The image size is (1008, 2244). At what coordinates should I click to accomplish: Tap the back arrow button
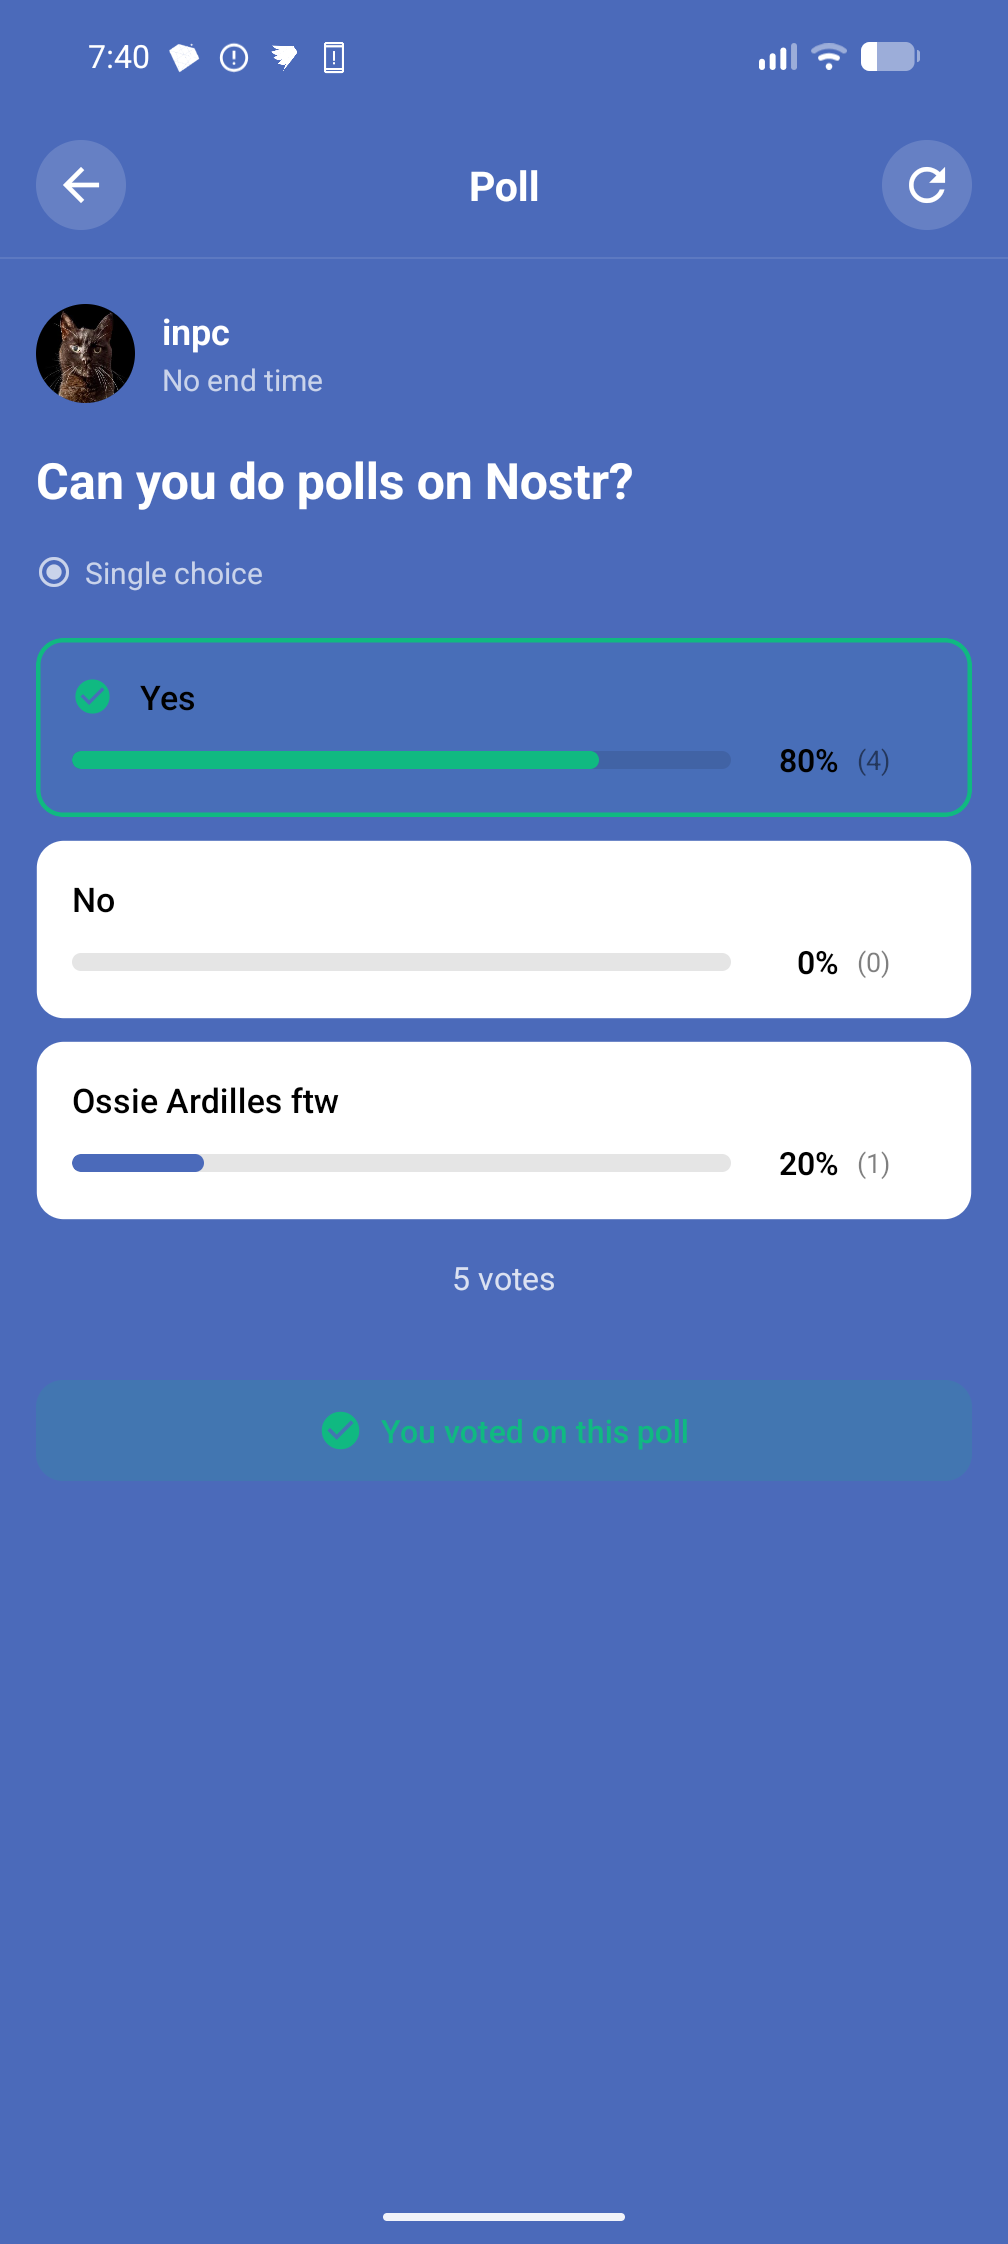(81, 185)
